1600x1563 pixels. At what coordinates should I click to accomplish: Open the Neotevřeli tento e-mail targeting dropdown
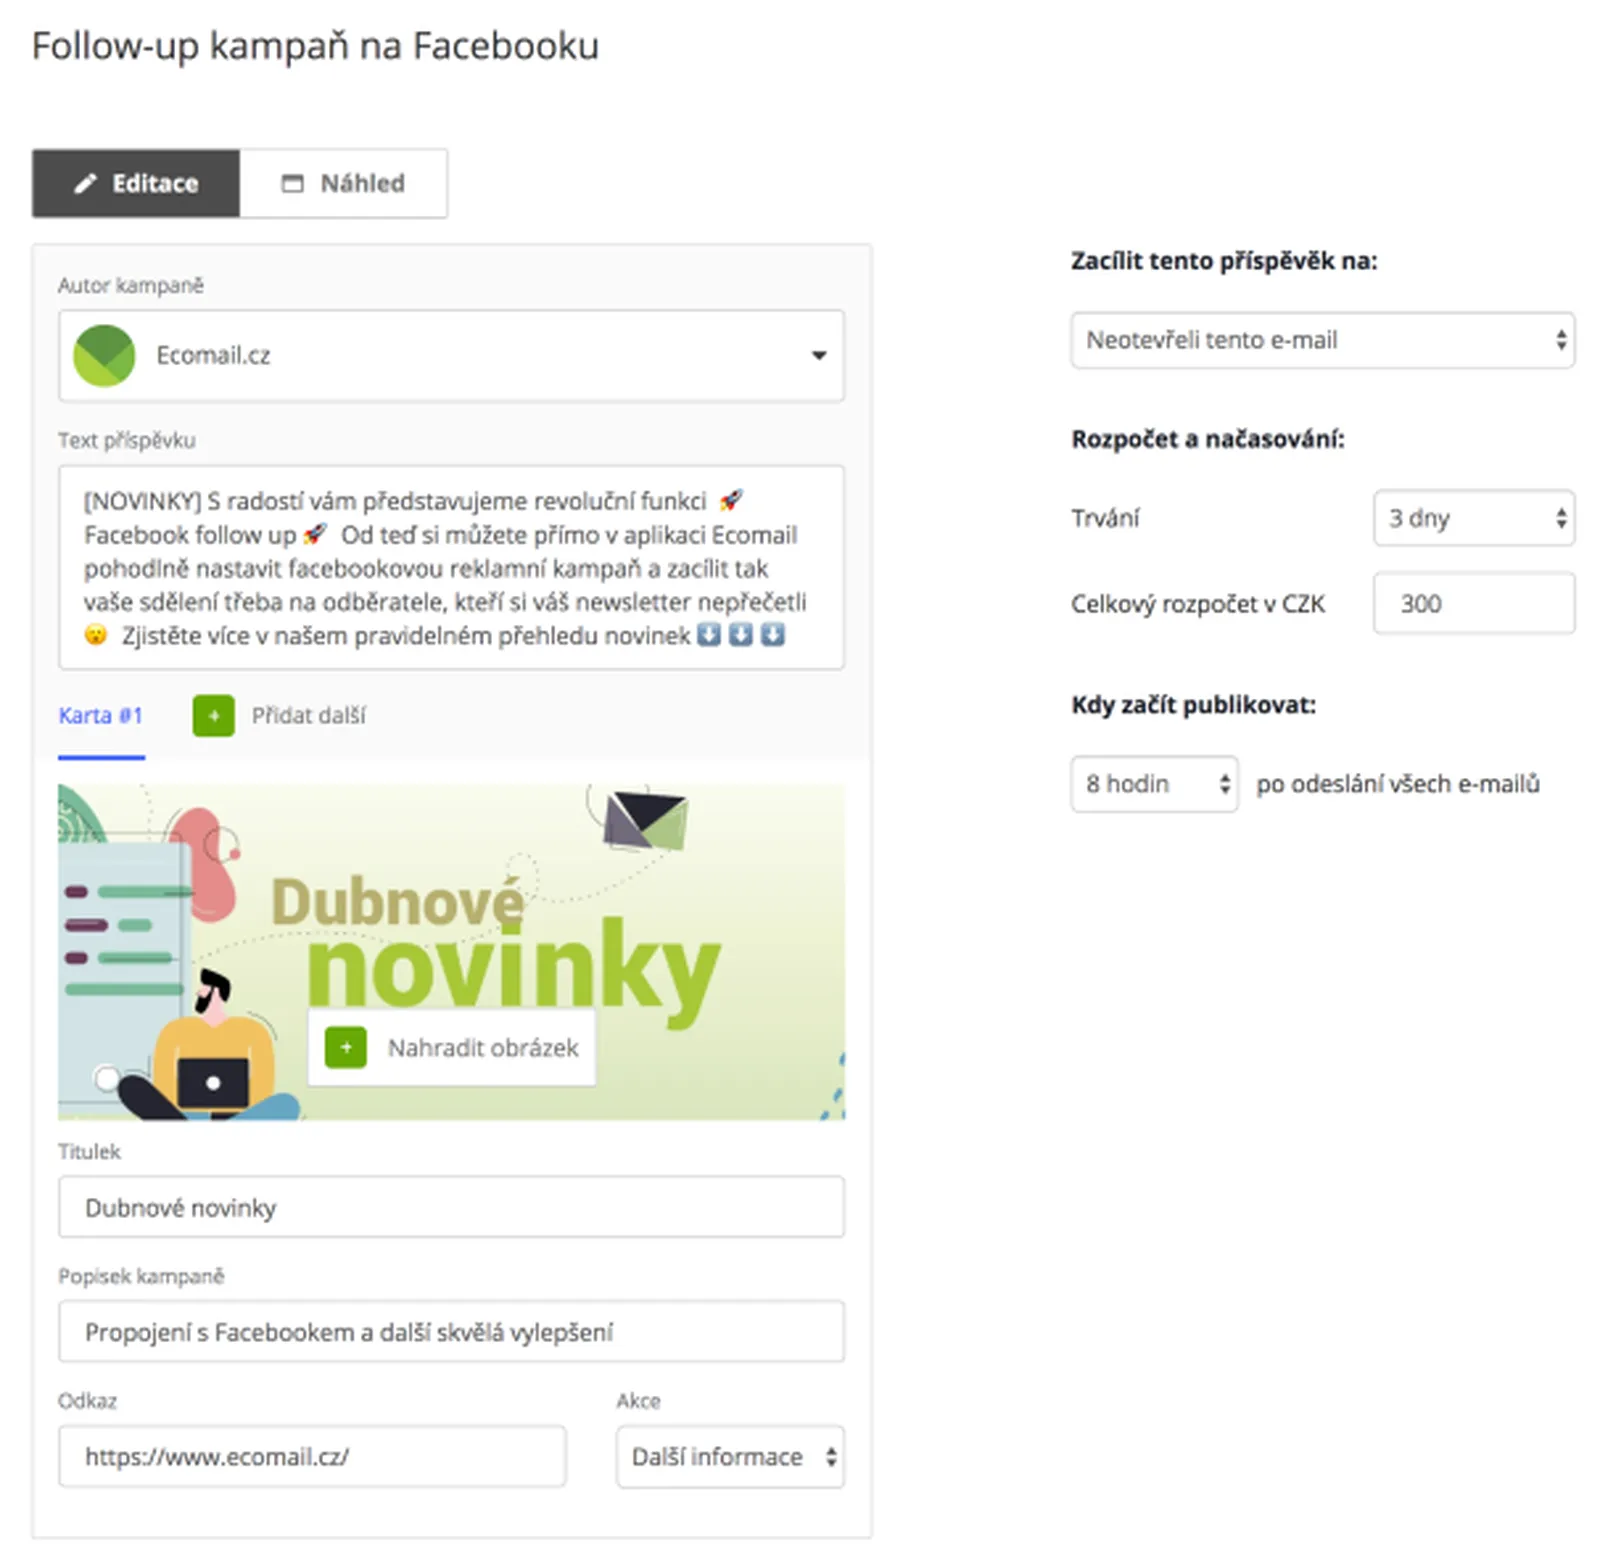[1322, 340]
